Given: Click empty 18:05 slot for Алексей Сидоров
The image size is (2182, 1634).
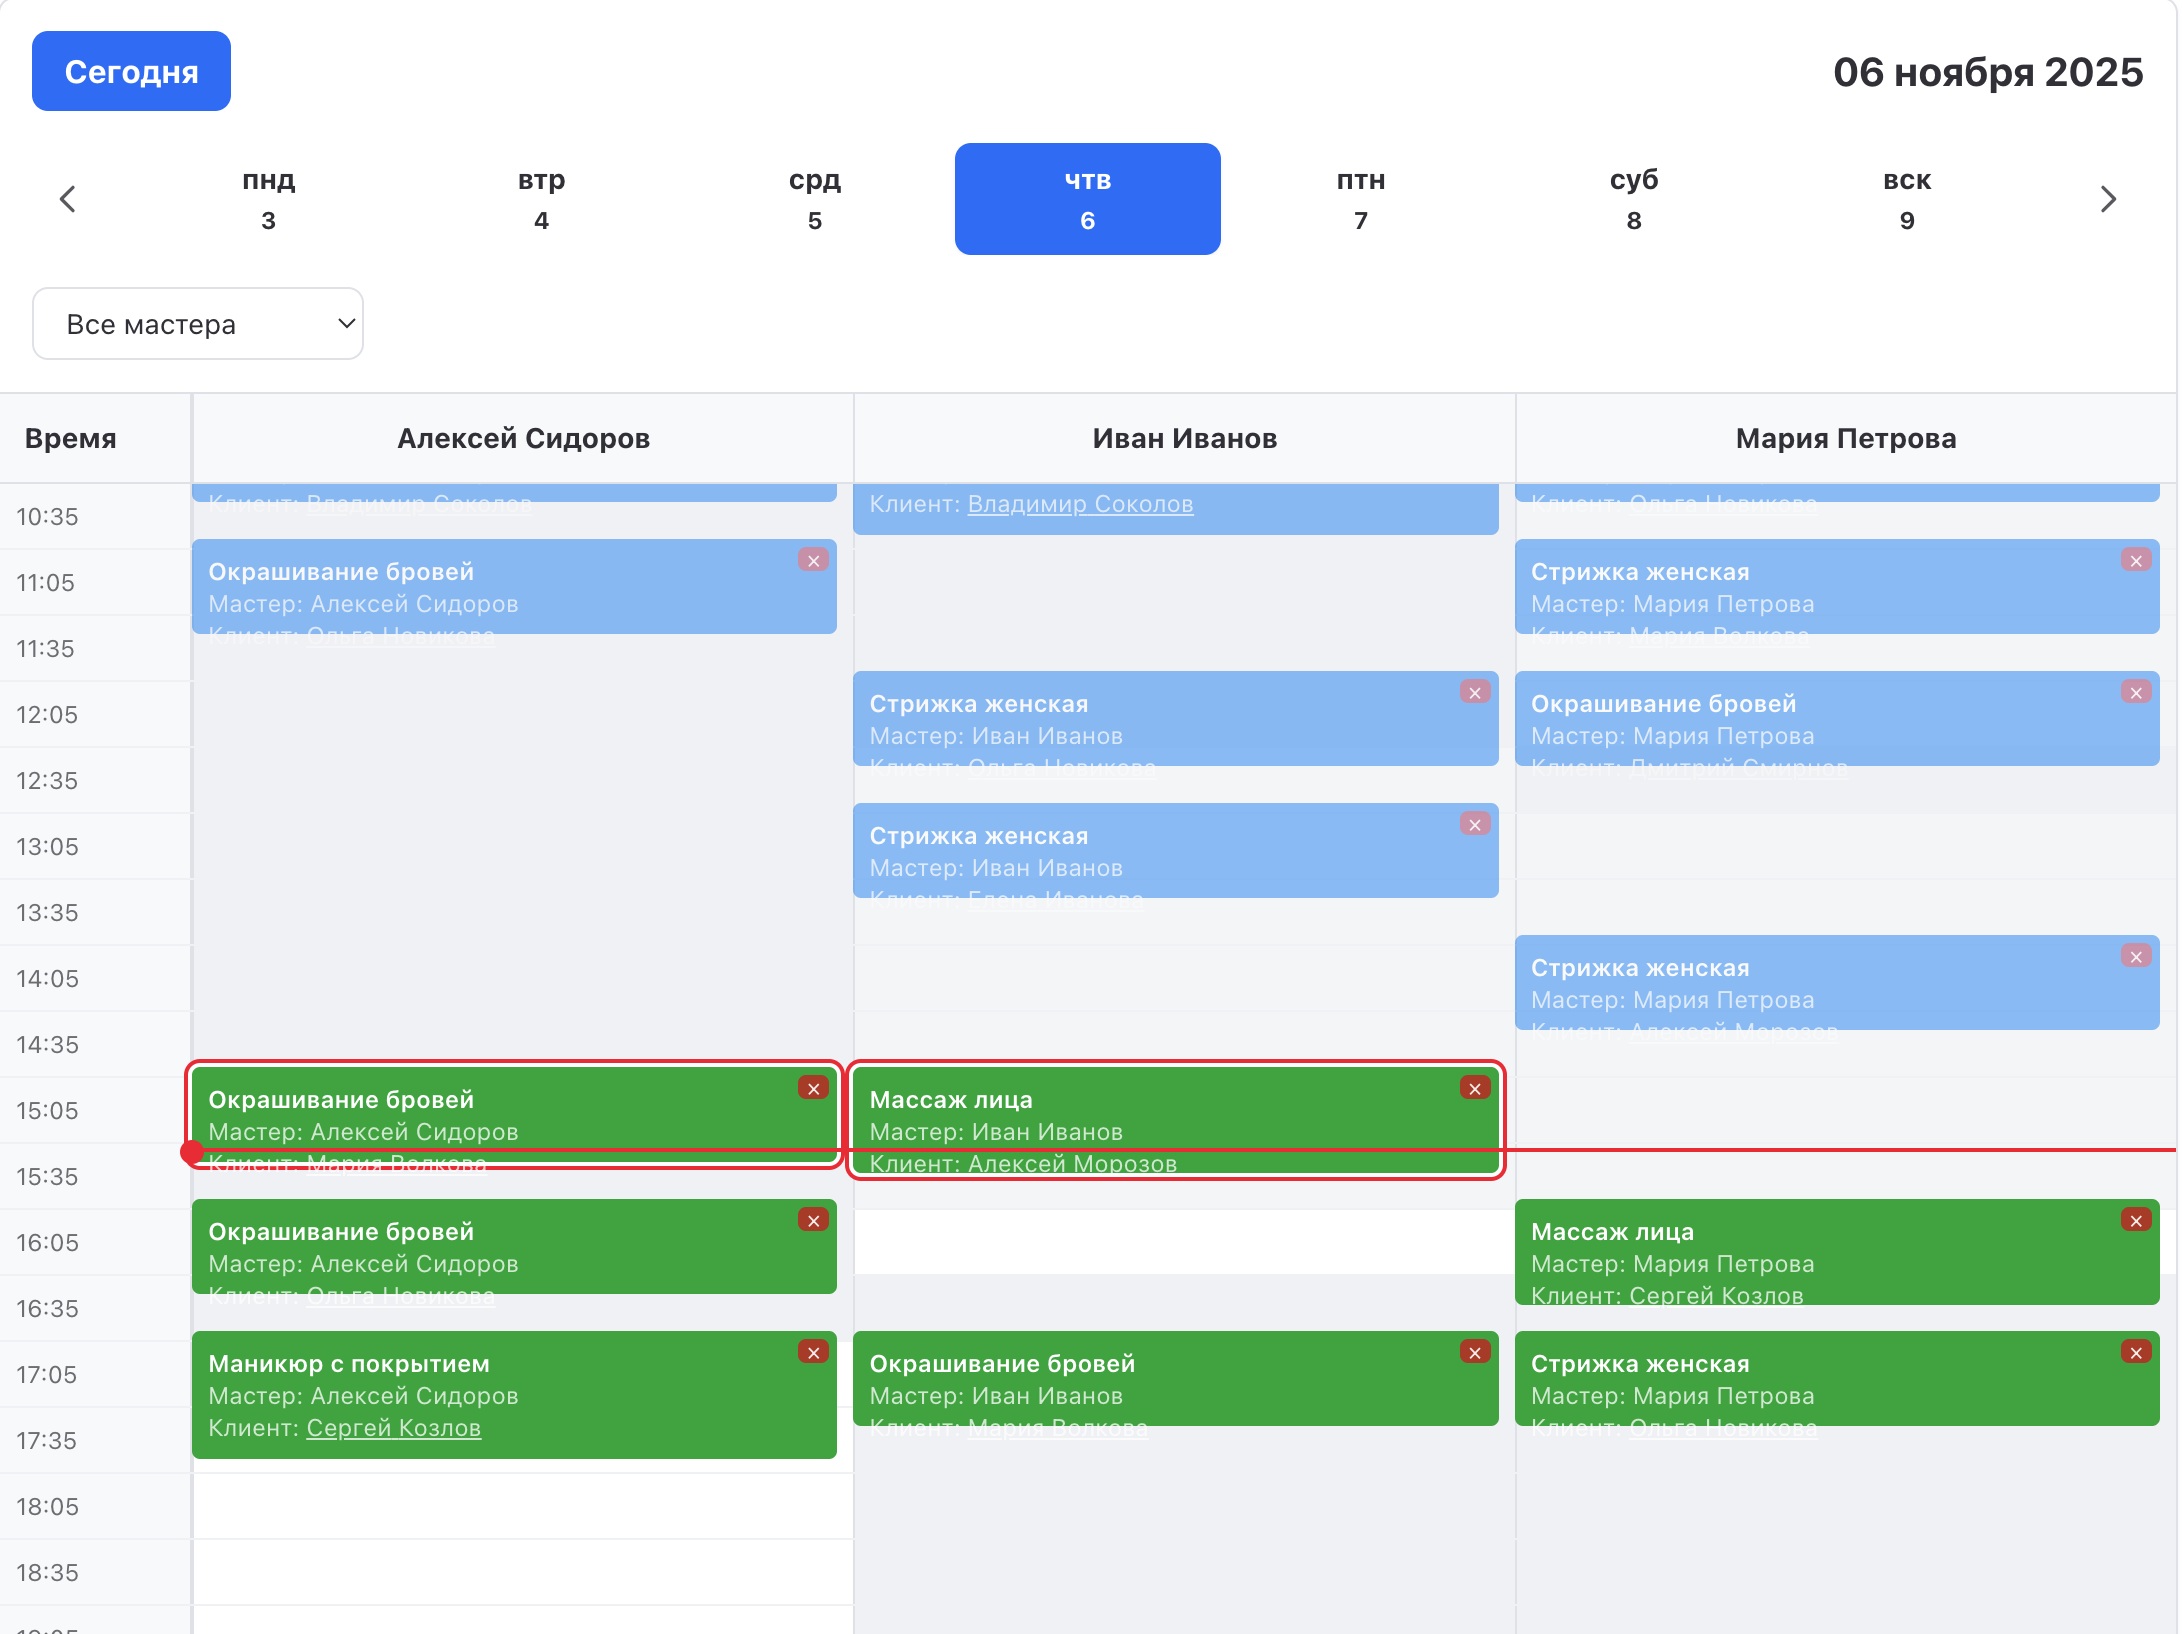Looking at the screenshot, I should click(522, 1506).
